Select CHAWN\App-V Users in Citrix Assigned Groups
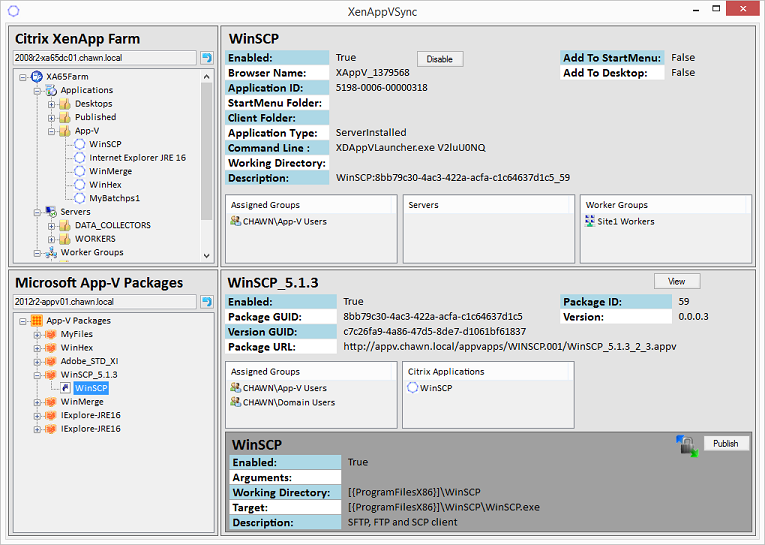Image resolution: width=765 pixels, height=545 pixels. point(285,222)
